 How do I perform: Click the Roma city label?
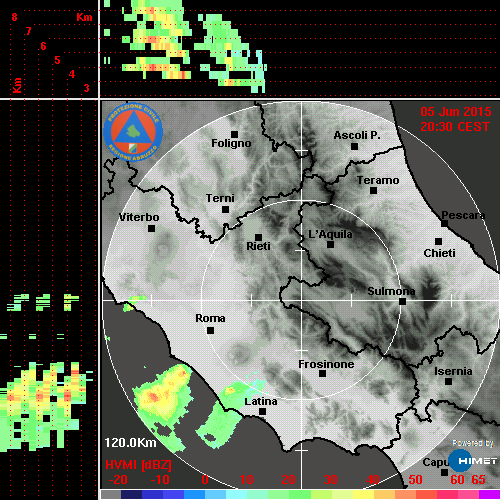tap(210, 318)
